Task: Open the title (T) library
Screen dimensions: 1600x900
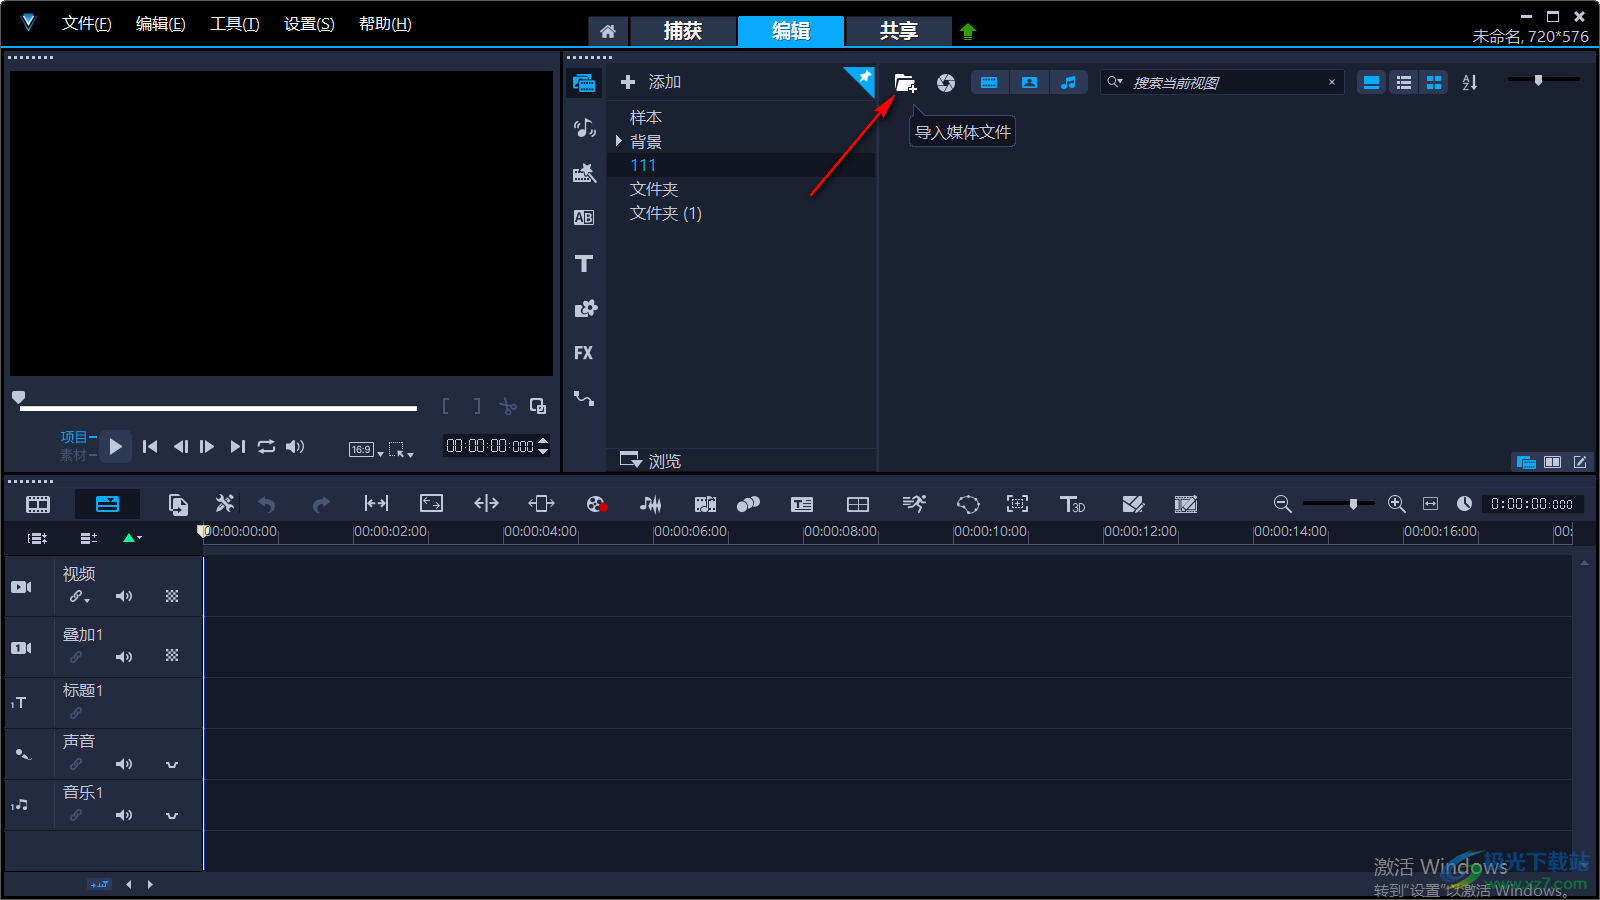Action: [x=584, y=263]
